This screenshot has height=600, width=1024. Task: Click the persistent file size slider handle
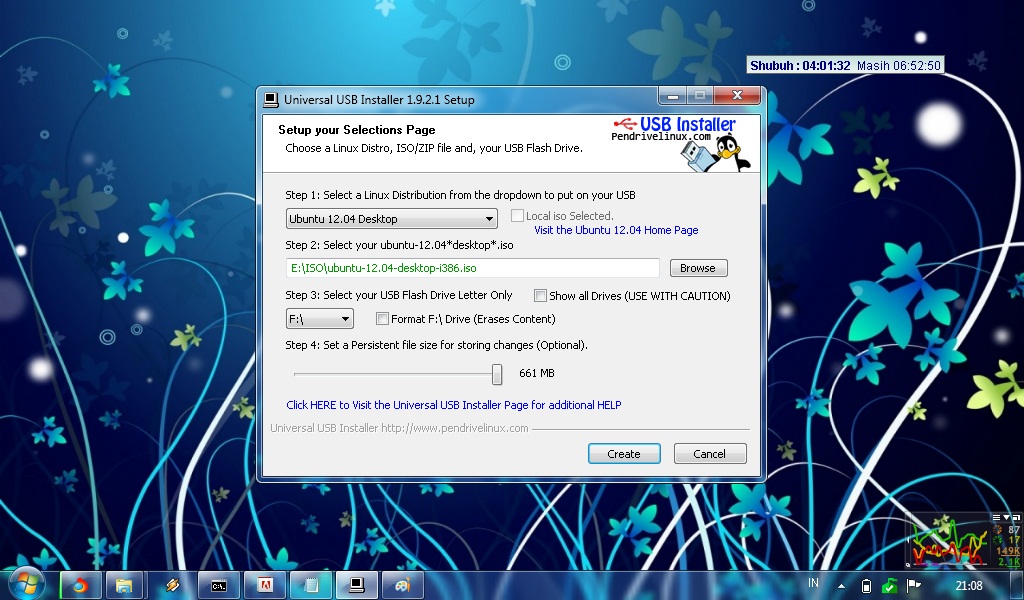(497, 374)
